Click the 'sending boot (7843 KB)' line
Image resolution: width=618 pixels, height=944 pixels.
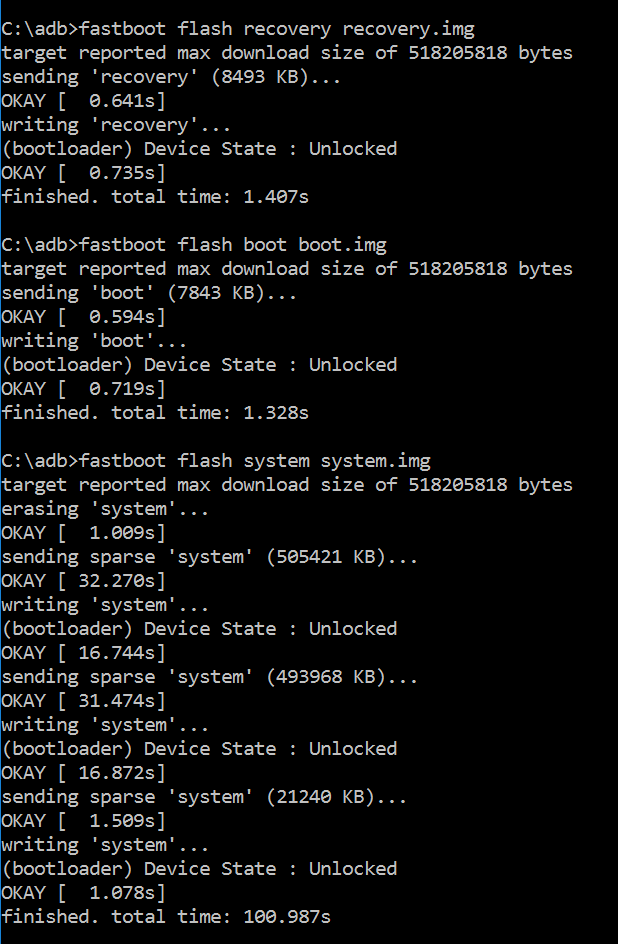[x=149, y=293]
